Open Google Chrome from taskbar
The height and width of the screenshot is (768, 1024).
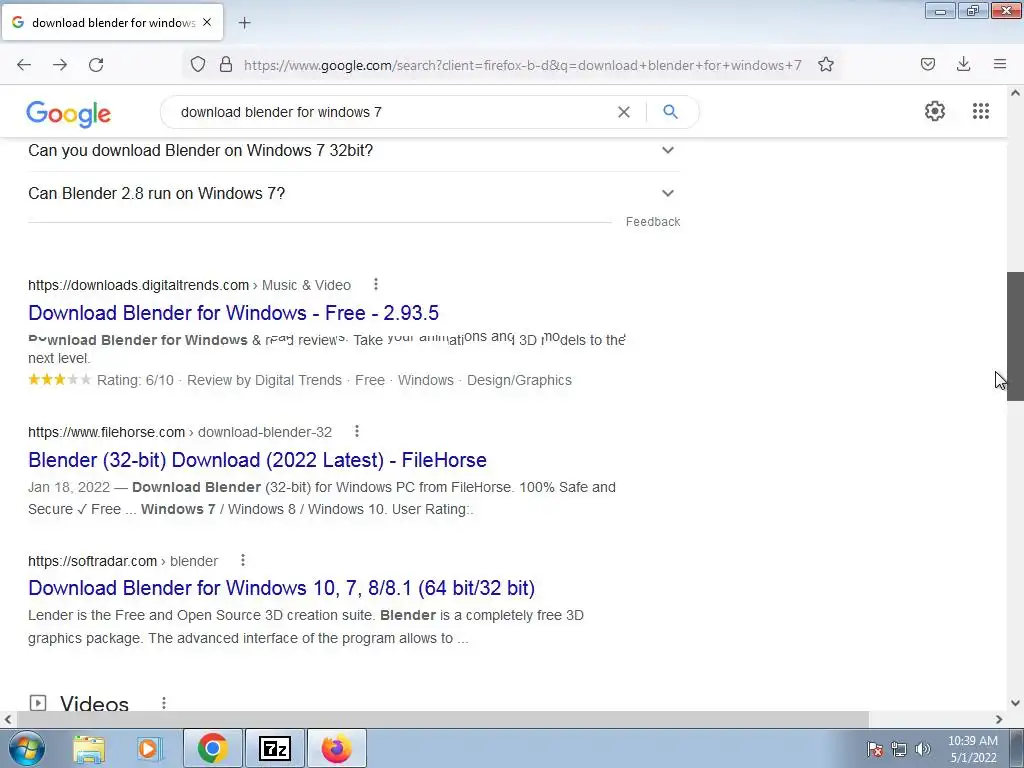212,748
